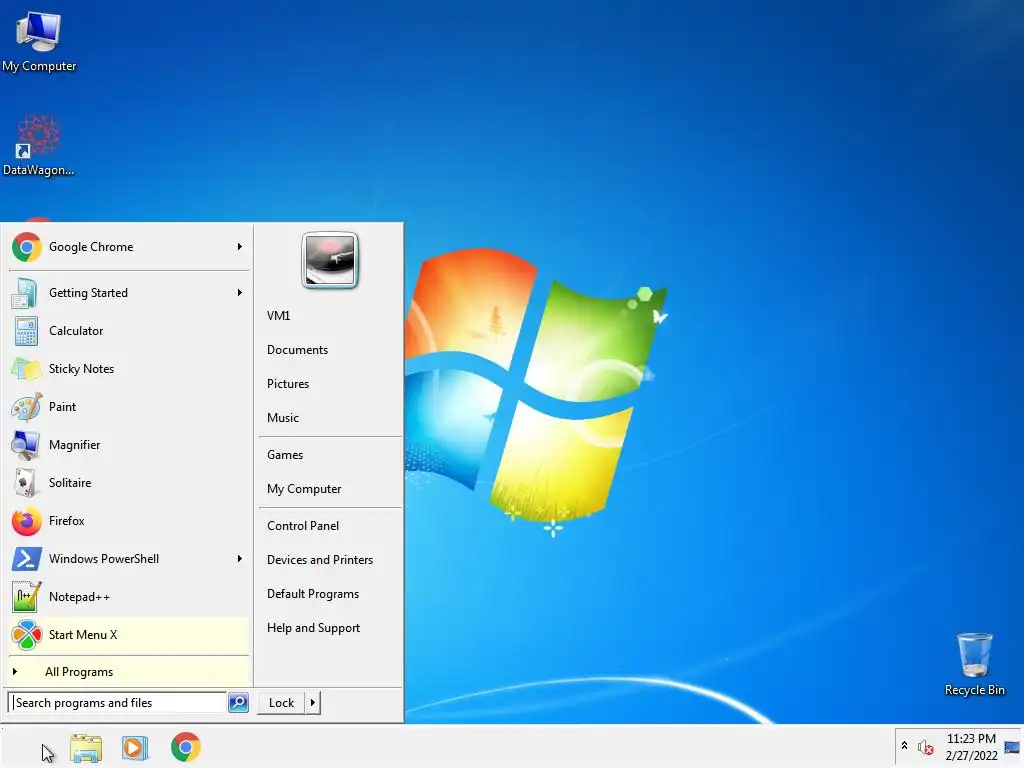Open the File Explorer taskbar icon
The height and width of the screenshot is (768, 1024).
(86, 748)
